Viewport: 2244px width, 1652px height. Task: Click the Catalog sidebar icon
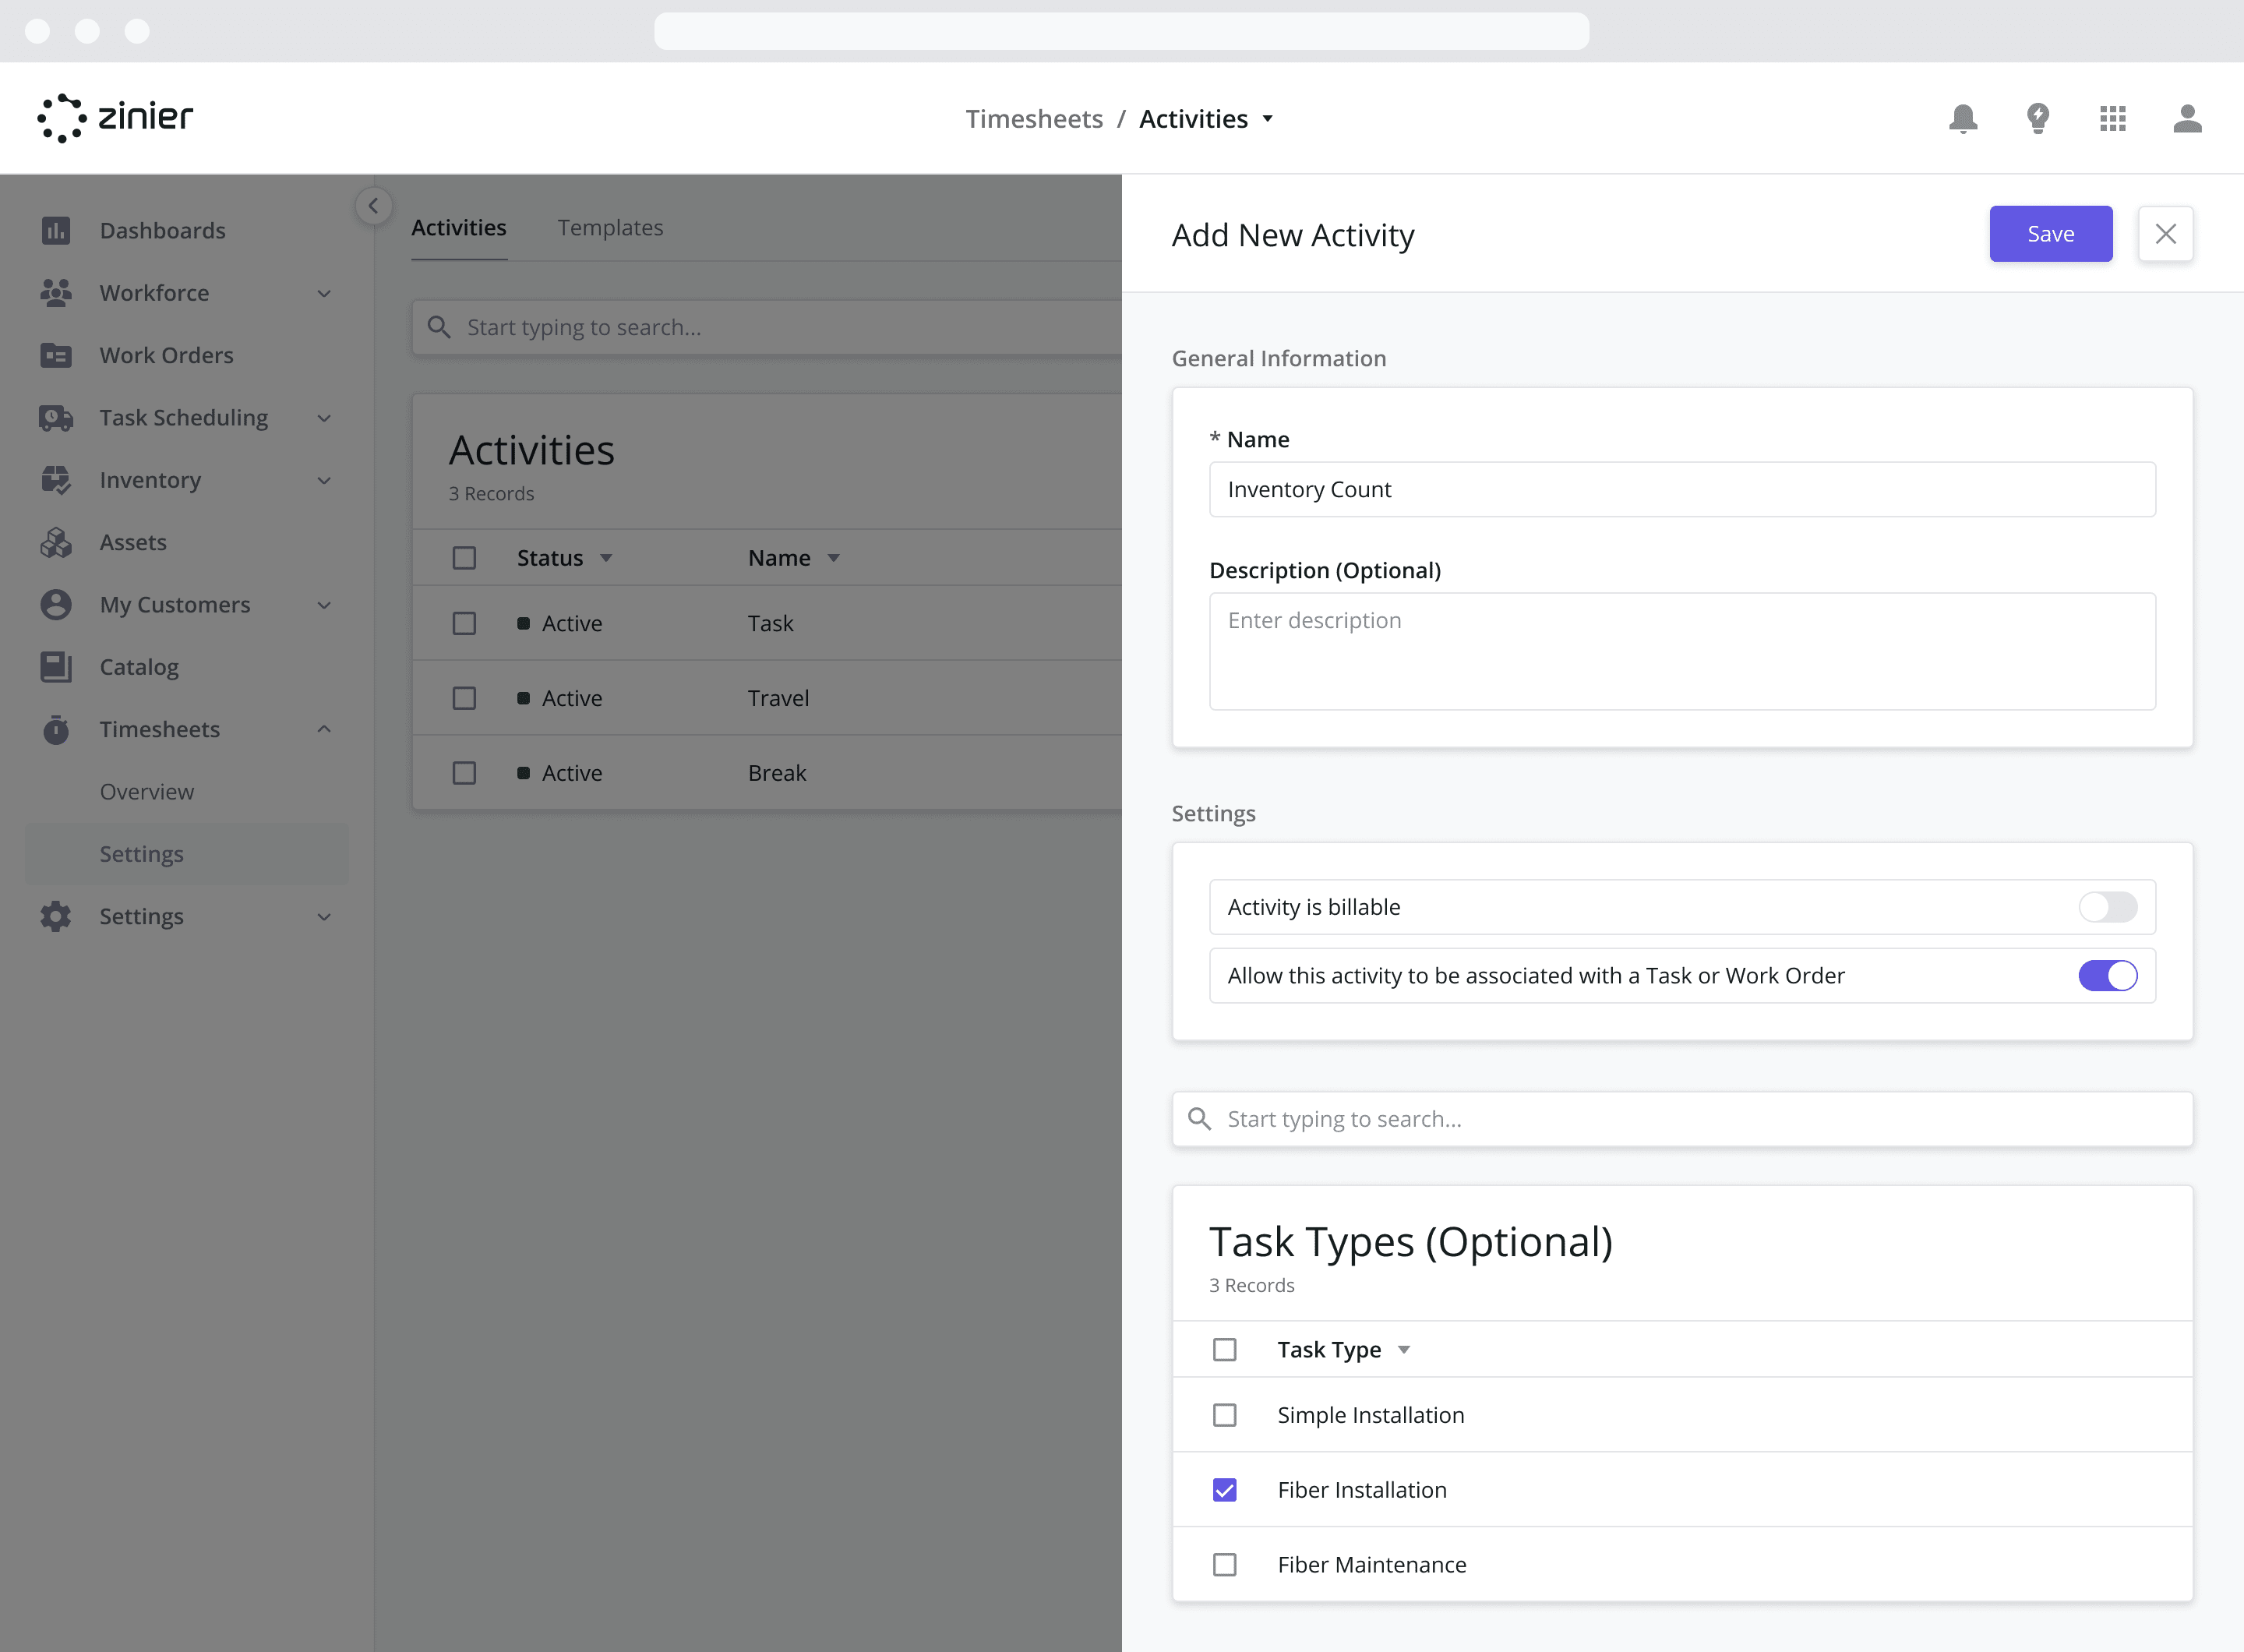(56, 665)
